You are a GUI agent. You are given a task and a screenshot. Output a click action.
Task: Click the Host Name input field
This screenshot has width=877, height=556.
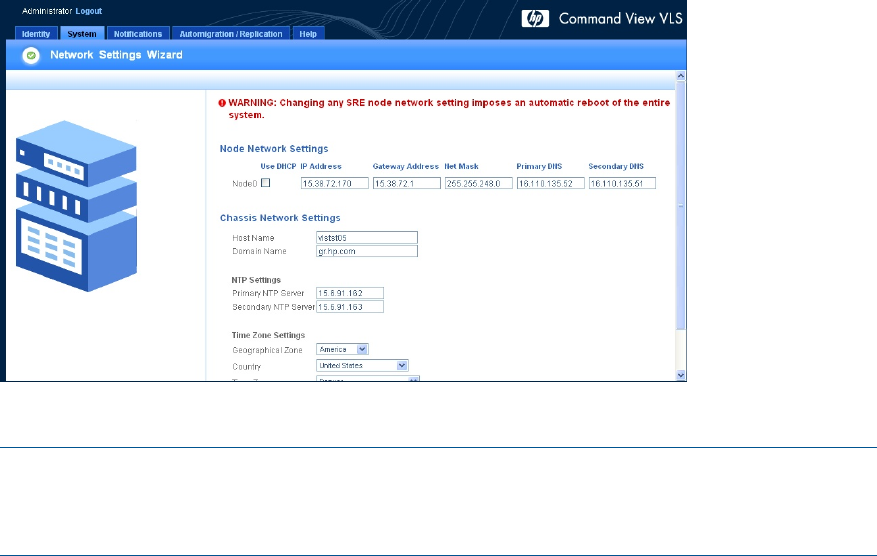pos(367,238)
